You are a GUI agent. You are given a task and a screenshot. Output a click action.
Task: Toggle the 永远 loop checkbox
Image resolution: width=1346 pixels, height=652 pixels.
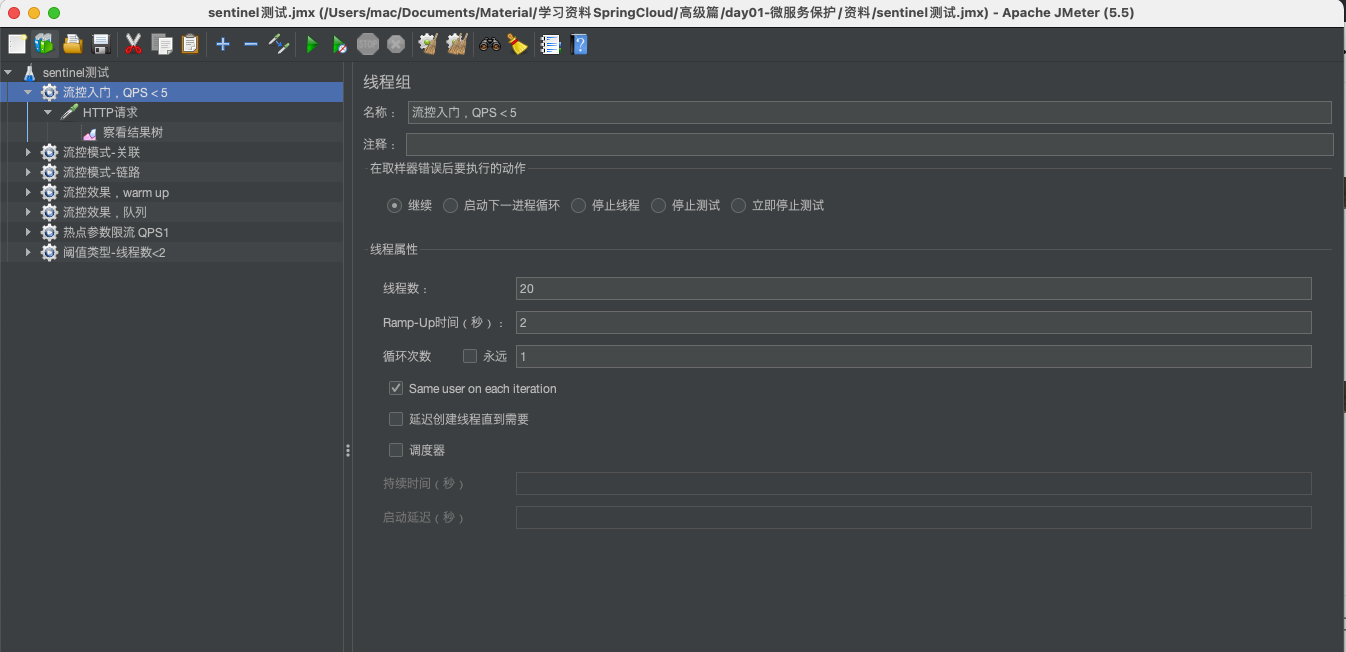click(470, 356)
